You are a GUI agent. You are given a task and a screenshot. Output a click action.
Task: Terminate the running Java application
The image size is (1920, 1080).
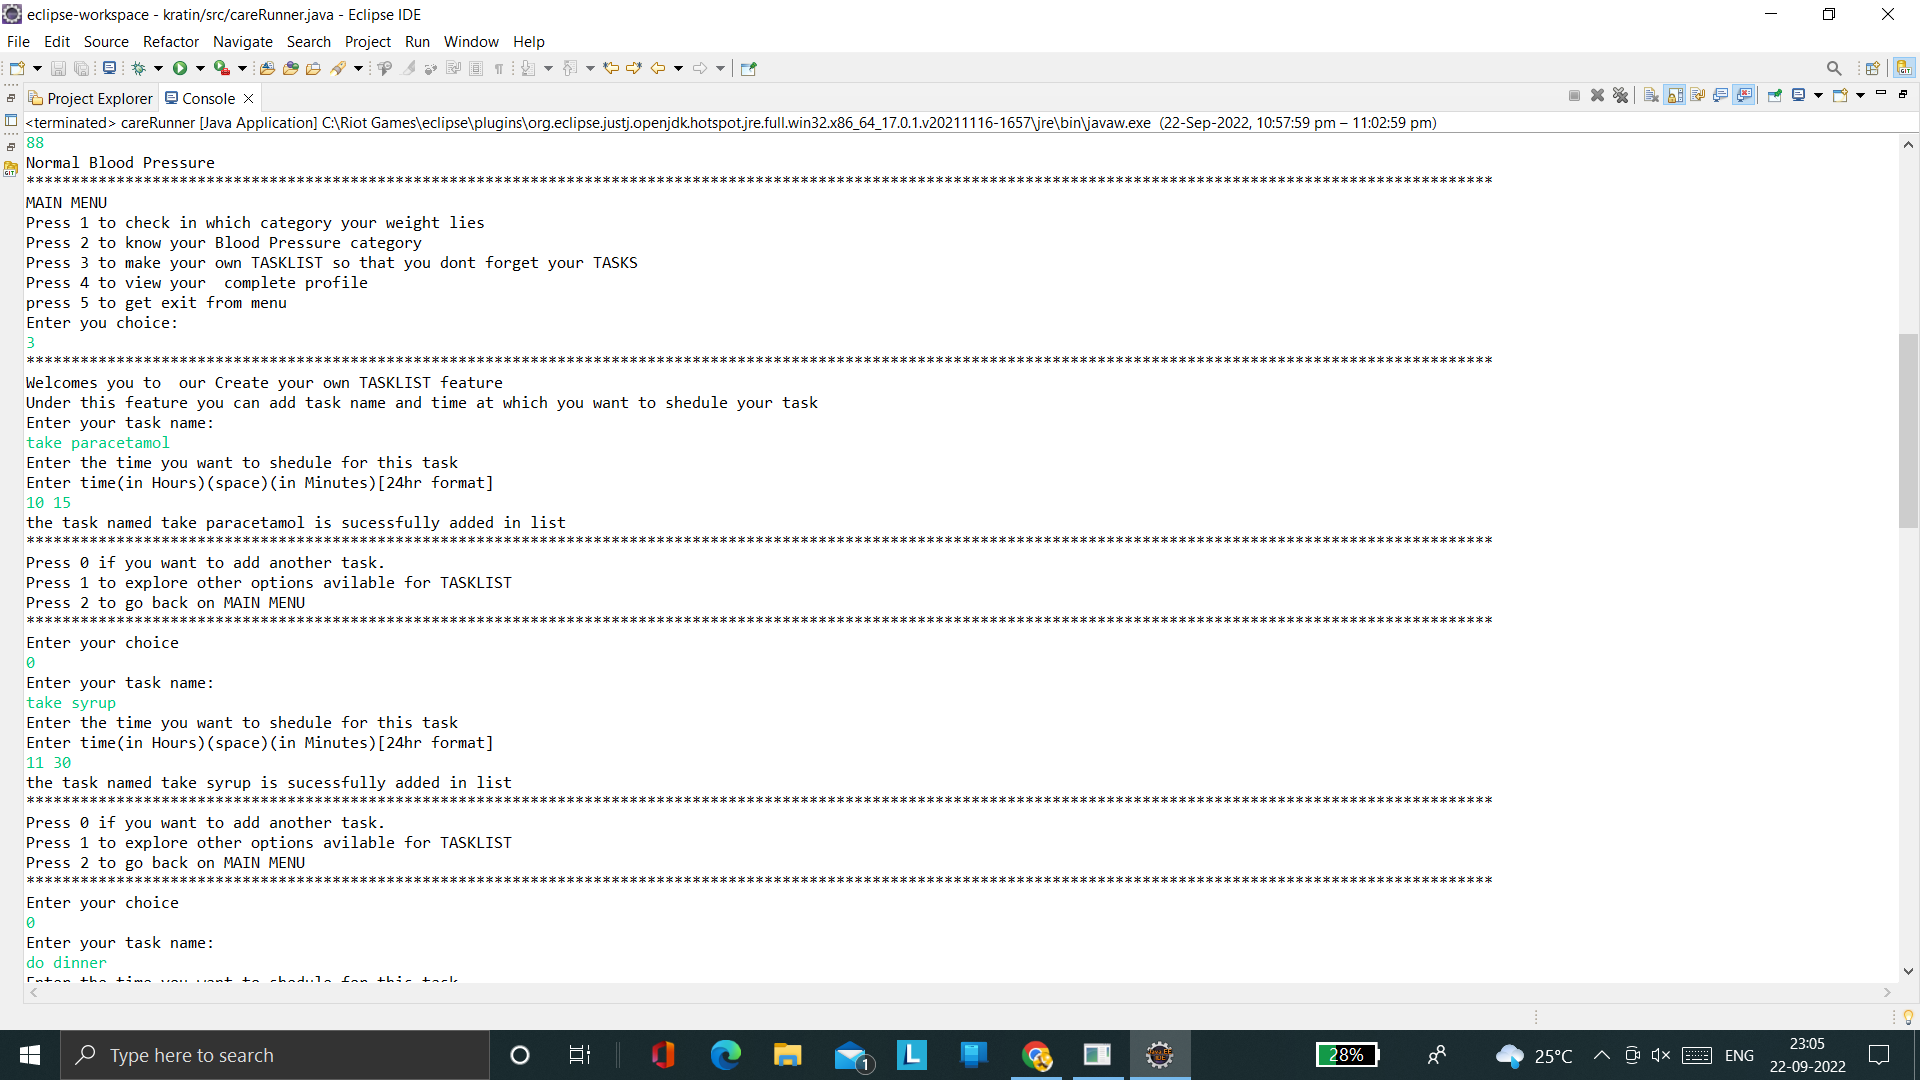[x=1573, y=95]
